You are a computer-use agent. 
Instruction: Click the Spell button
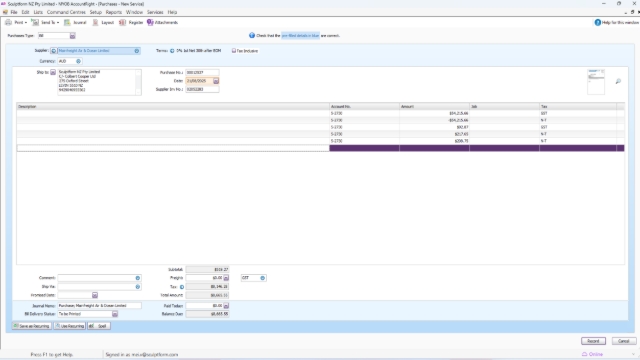point(99,326)
